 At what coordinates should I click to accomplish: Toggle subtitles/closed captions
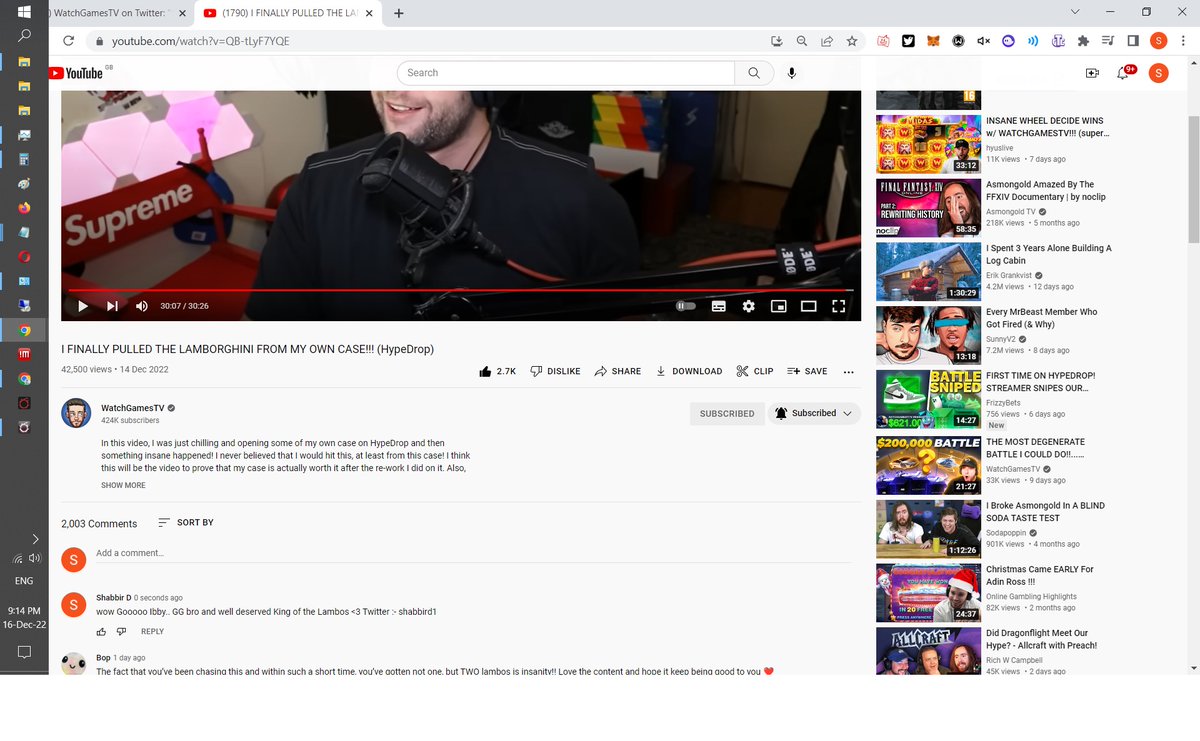click(x=718, y=306)
